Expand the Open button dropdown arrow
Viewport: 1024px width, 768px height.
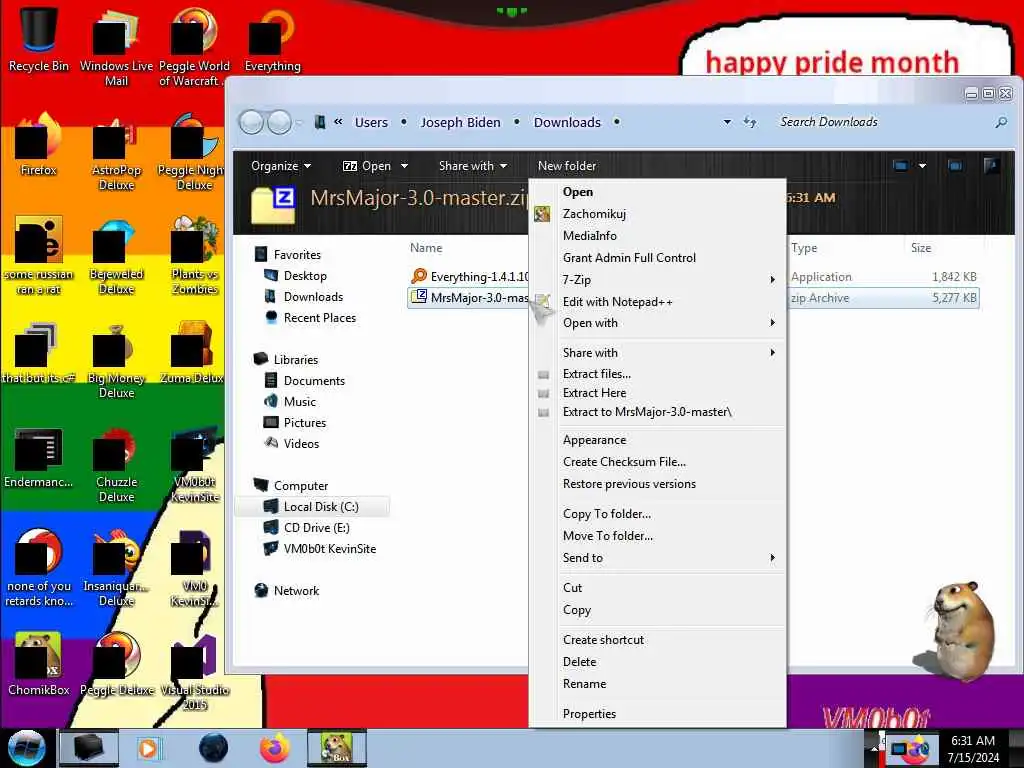404,166
